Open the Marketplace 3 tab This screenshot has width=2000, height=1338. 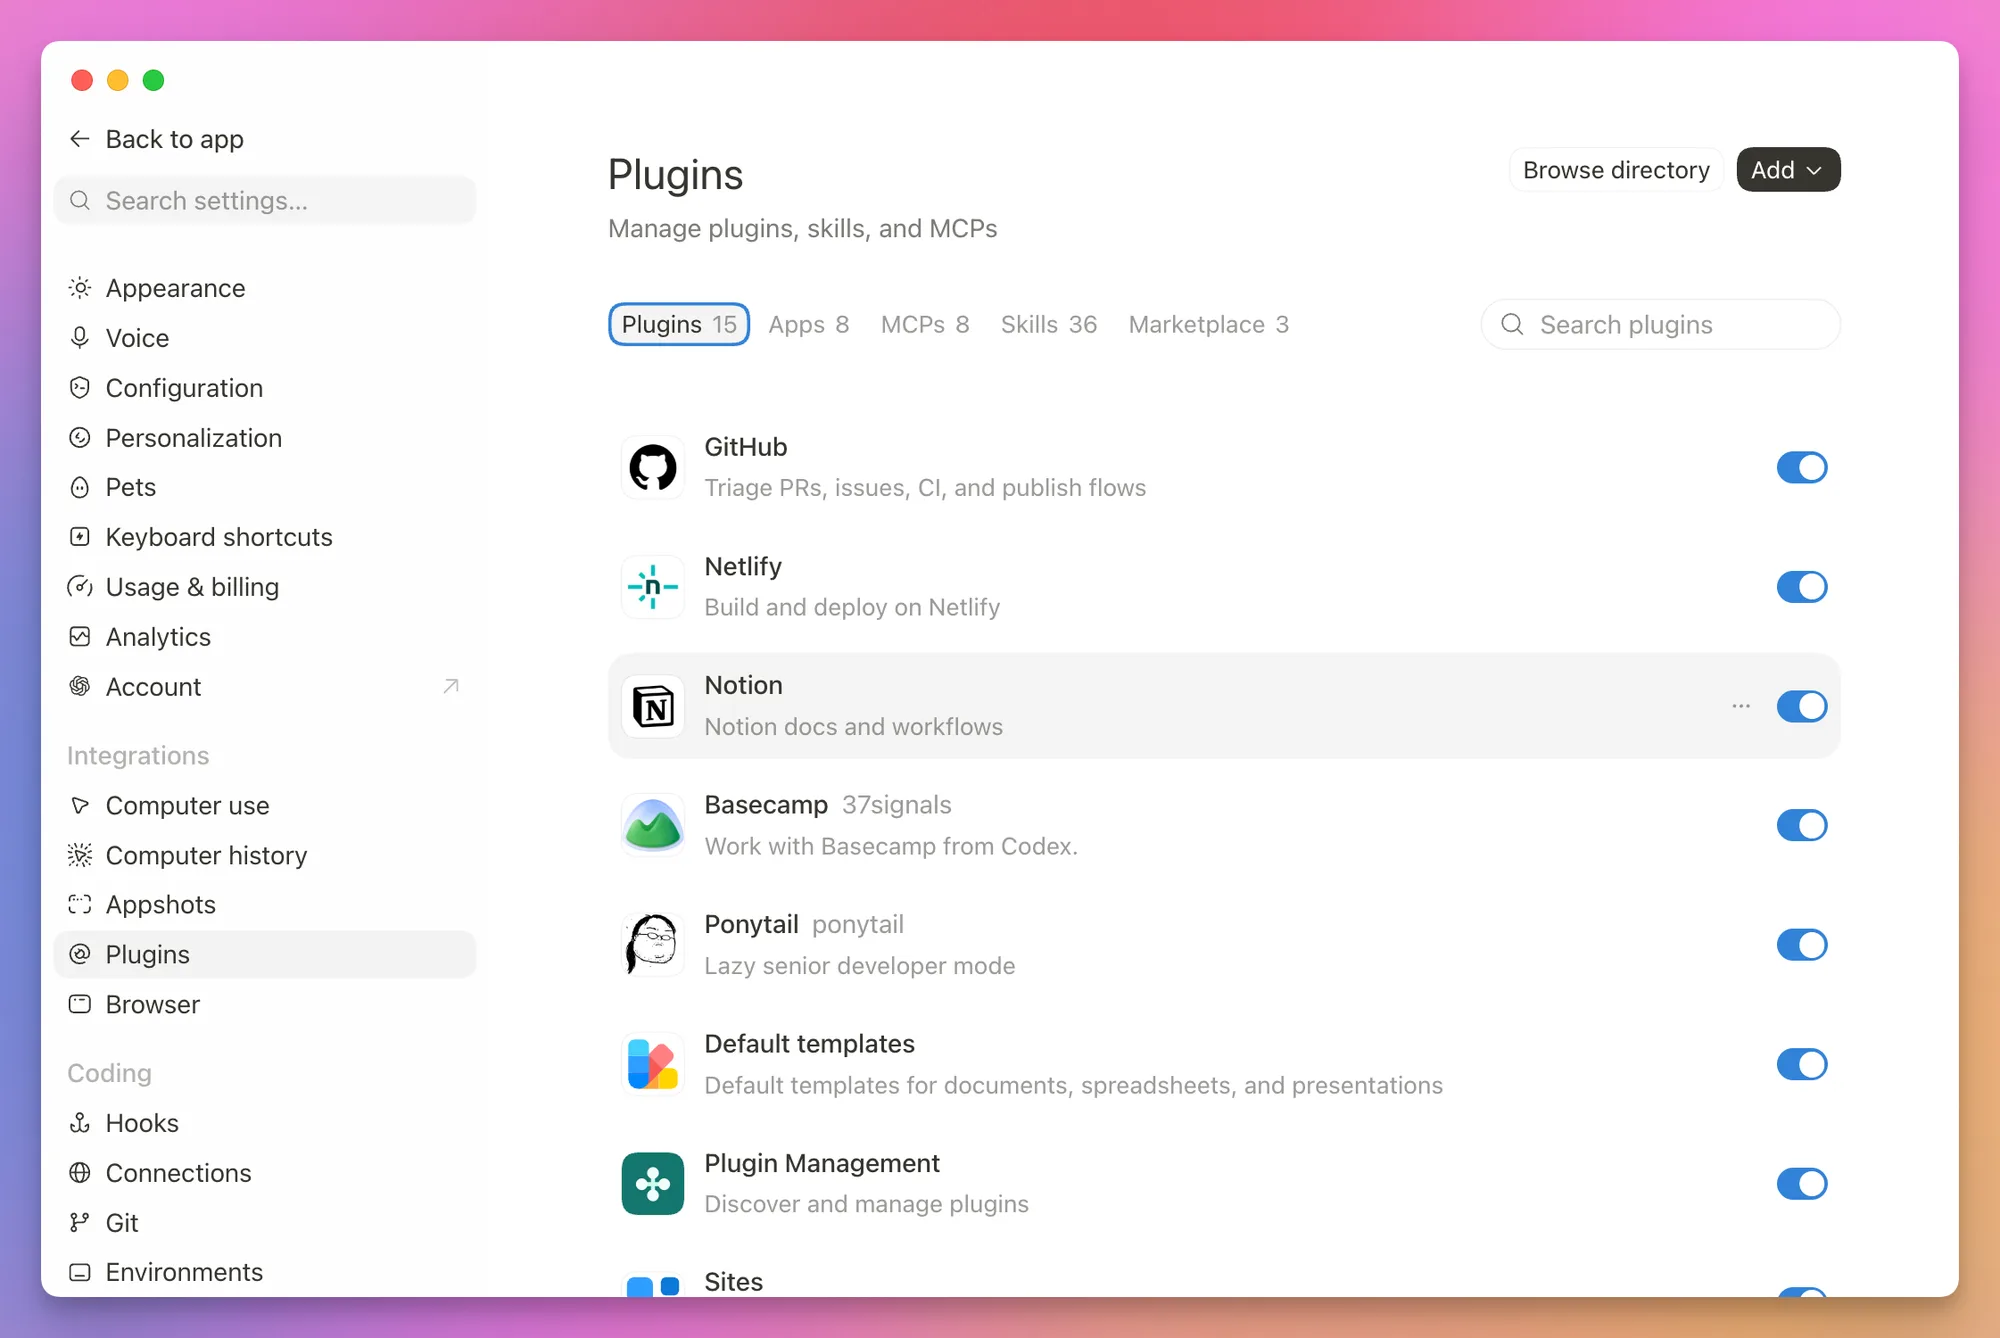click(x=1209, y=324)
